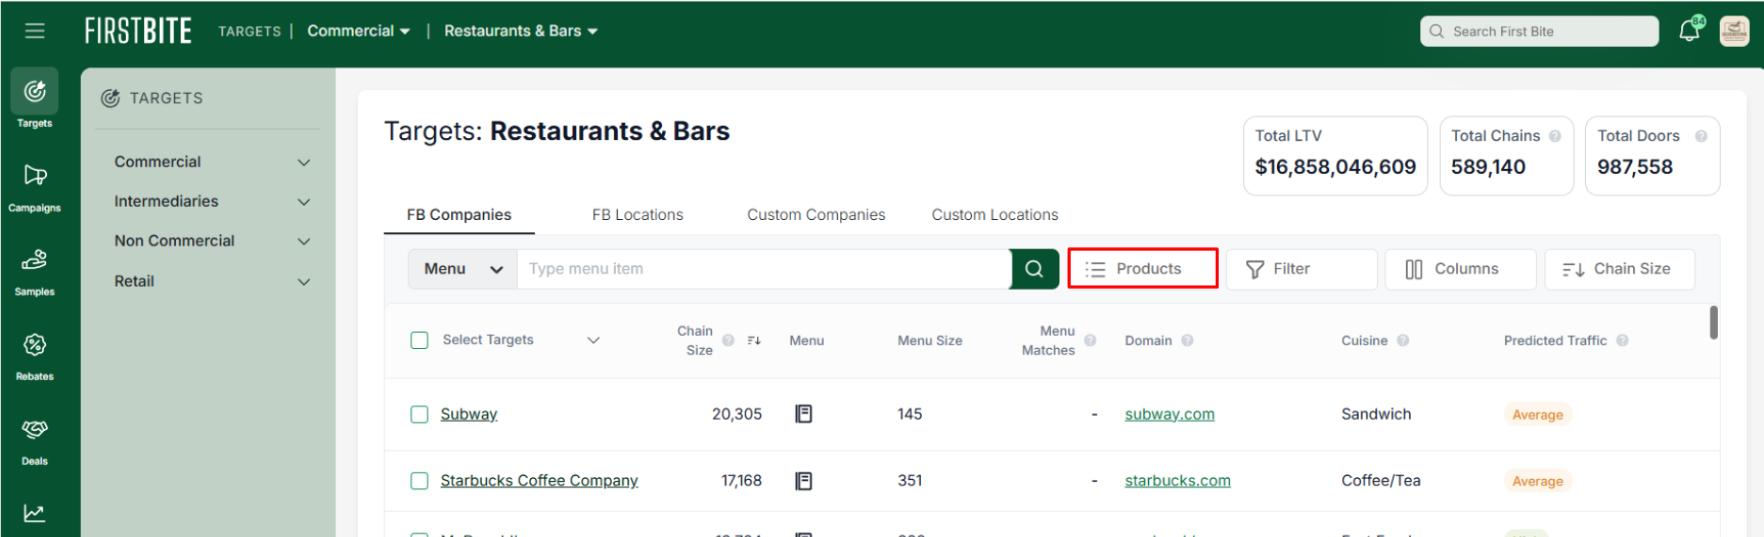Switch to the FB Locations tab
This screenshot has width=1764, height=537.
638,215
